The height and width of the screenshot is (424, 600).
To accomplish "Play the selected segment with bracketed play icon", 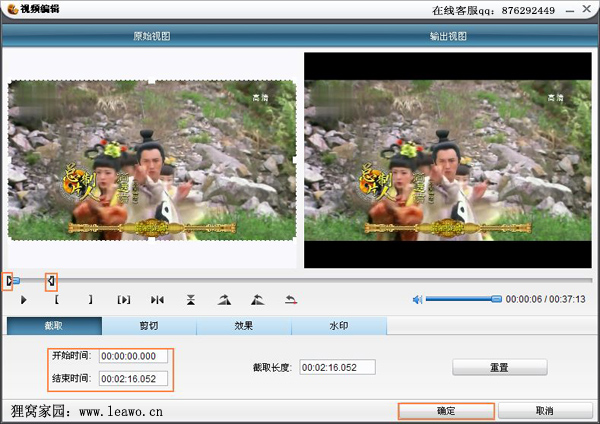I will click(124, 300).
